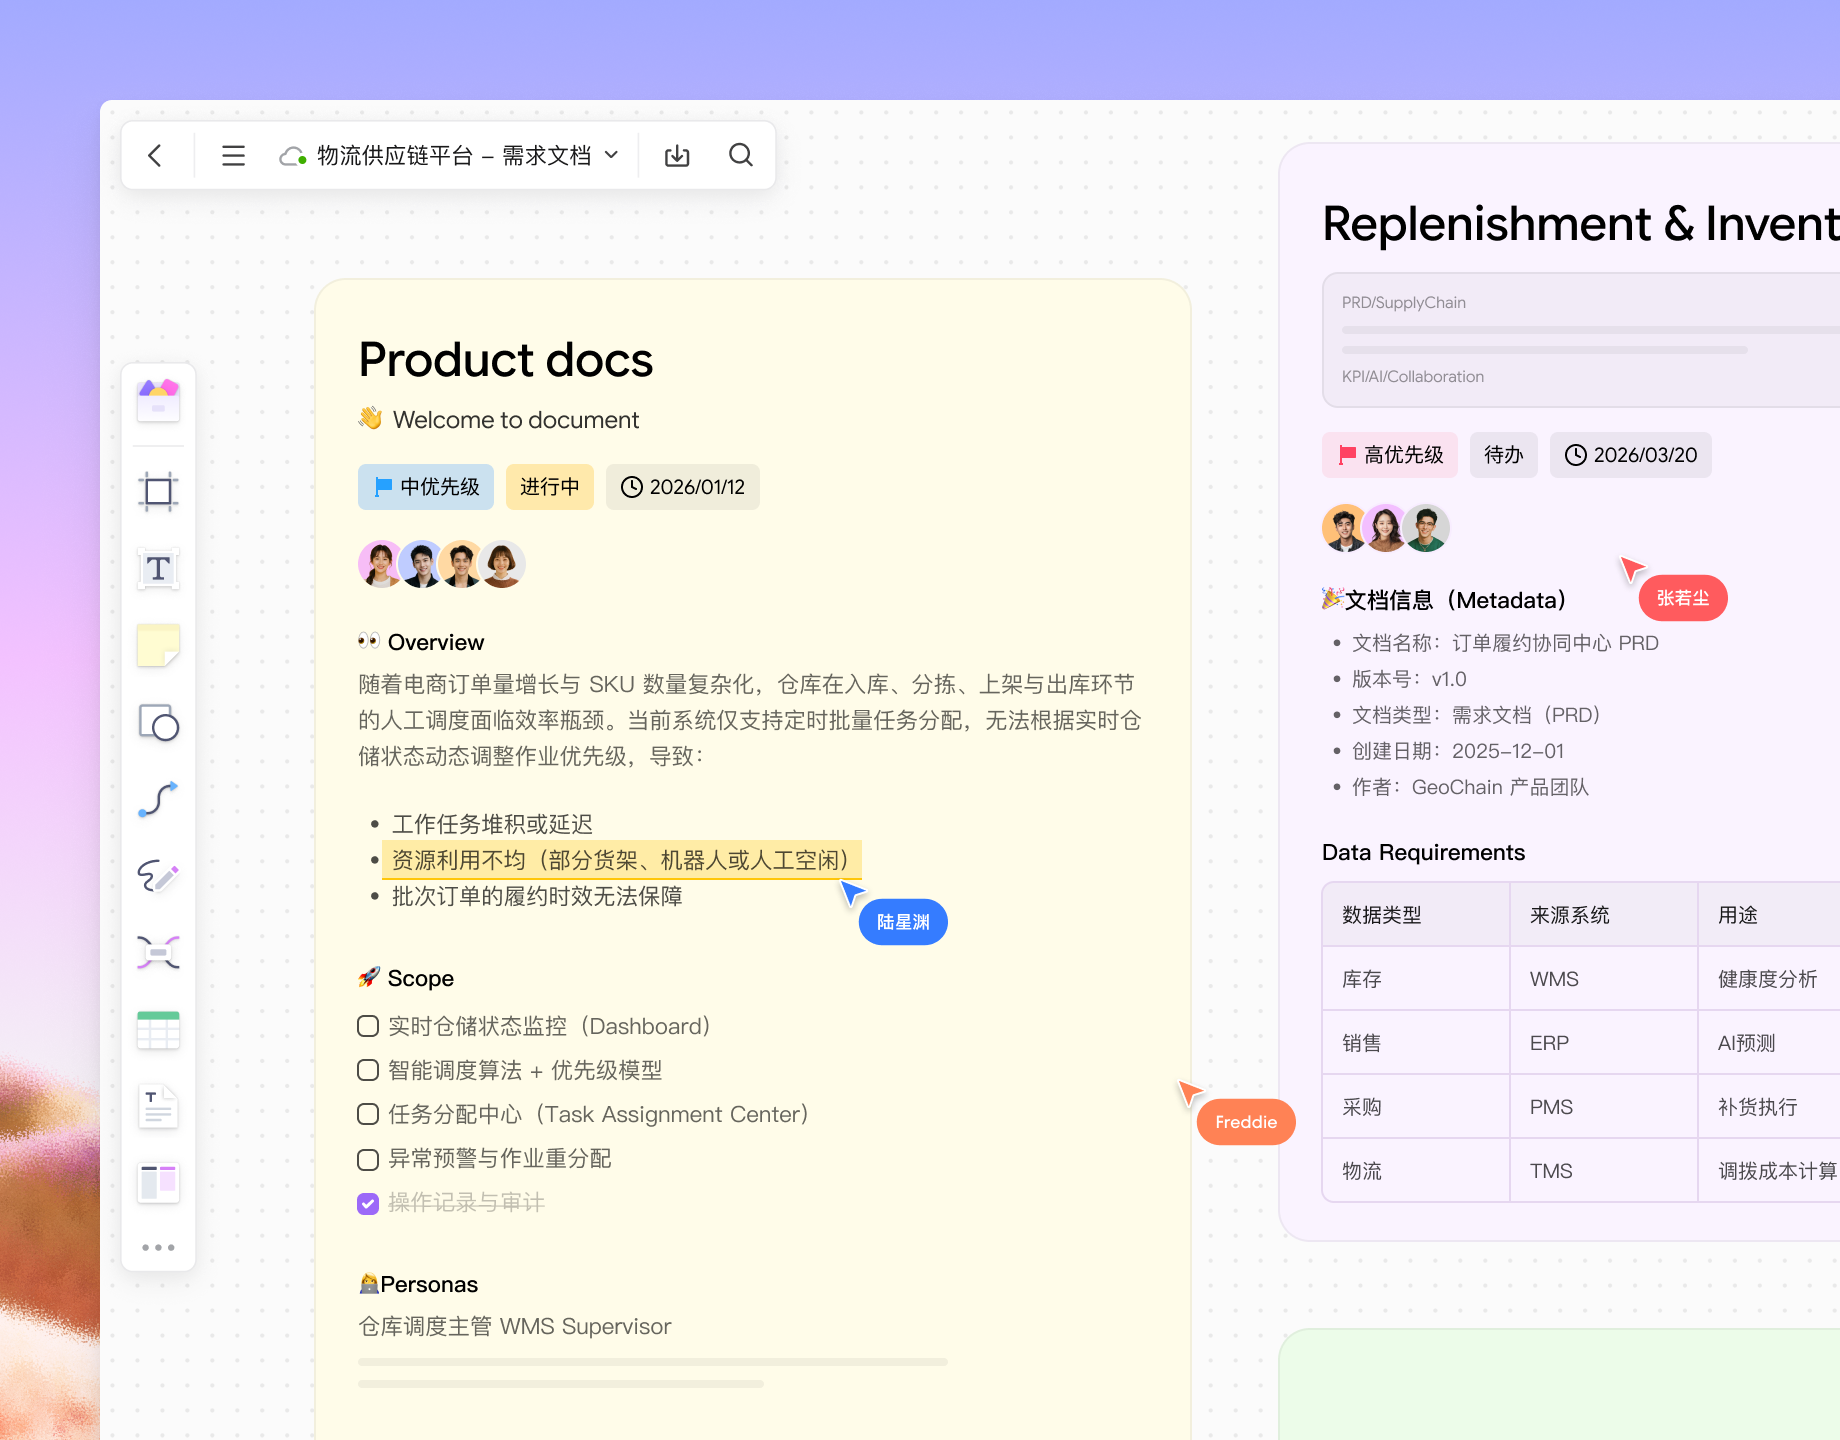Open the document title dropdown
This screenshot has width=1840, height=1440.
[612, 155]
